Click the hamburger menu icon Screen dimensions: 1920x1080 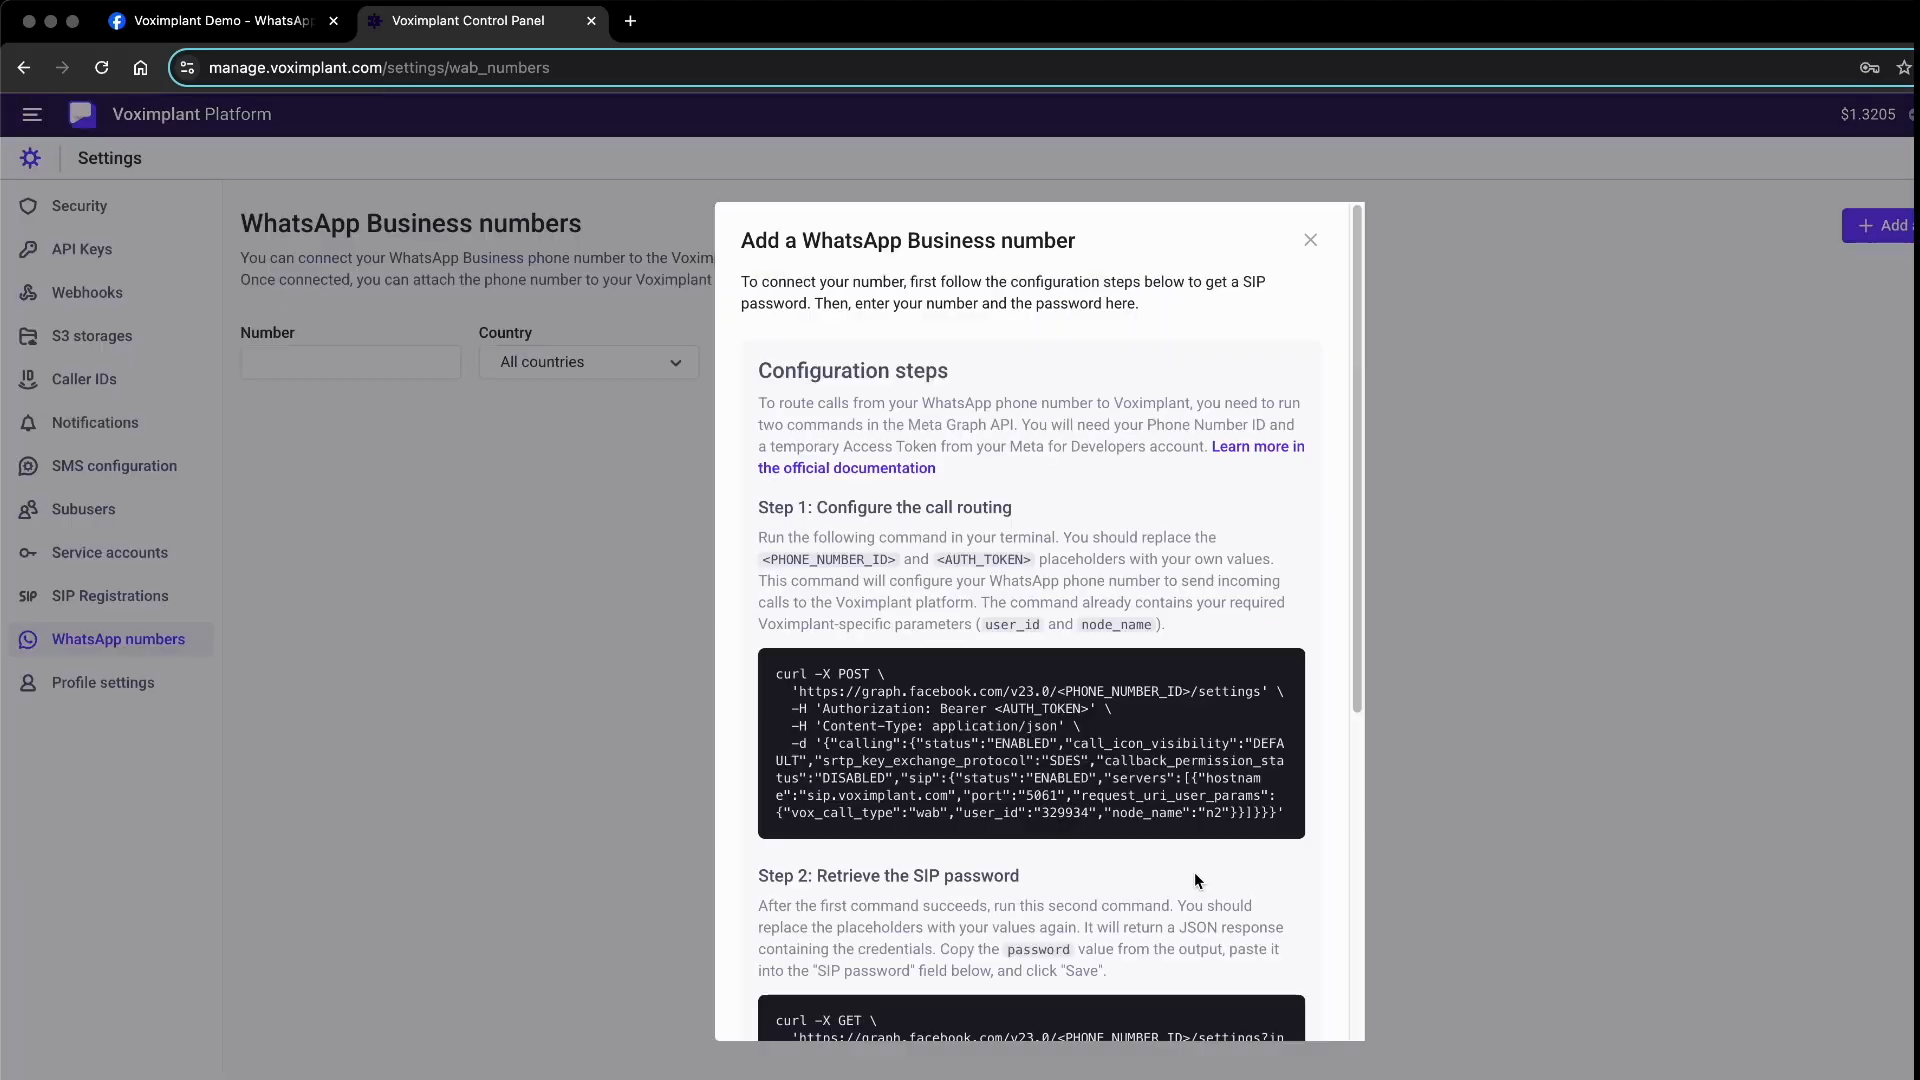(32, 114)
